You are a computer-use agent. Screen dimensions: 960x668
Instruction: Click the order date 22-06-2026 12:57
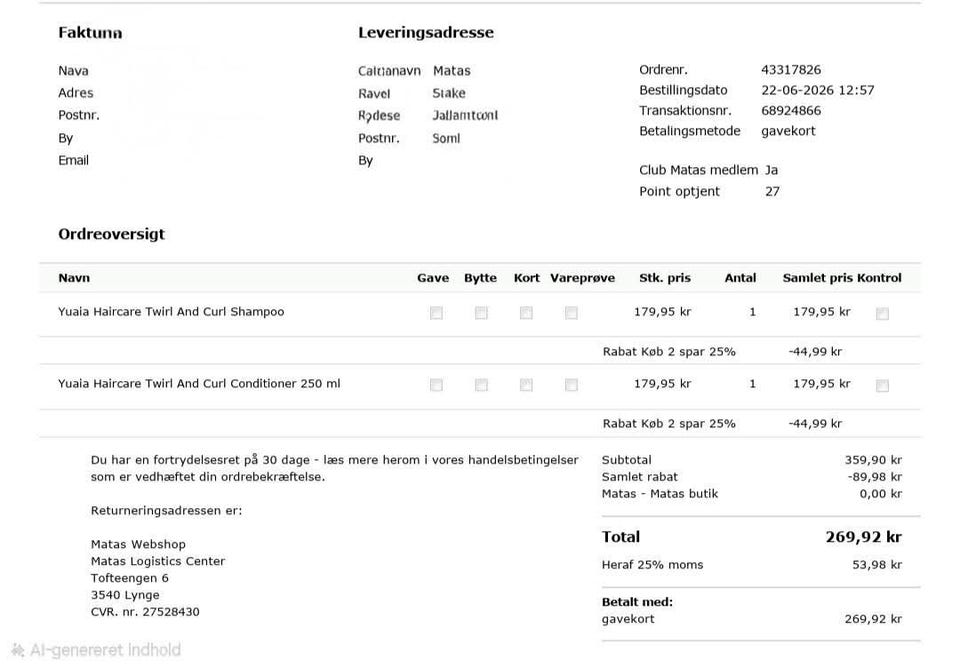pos(817,90)
